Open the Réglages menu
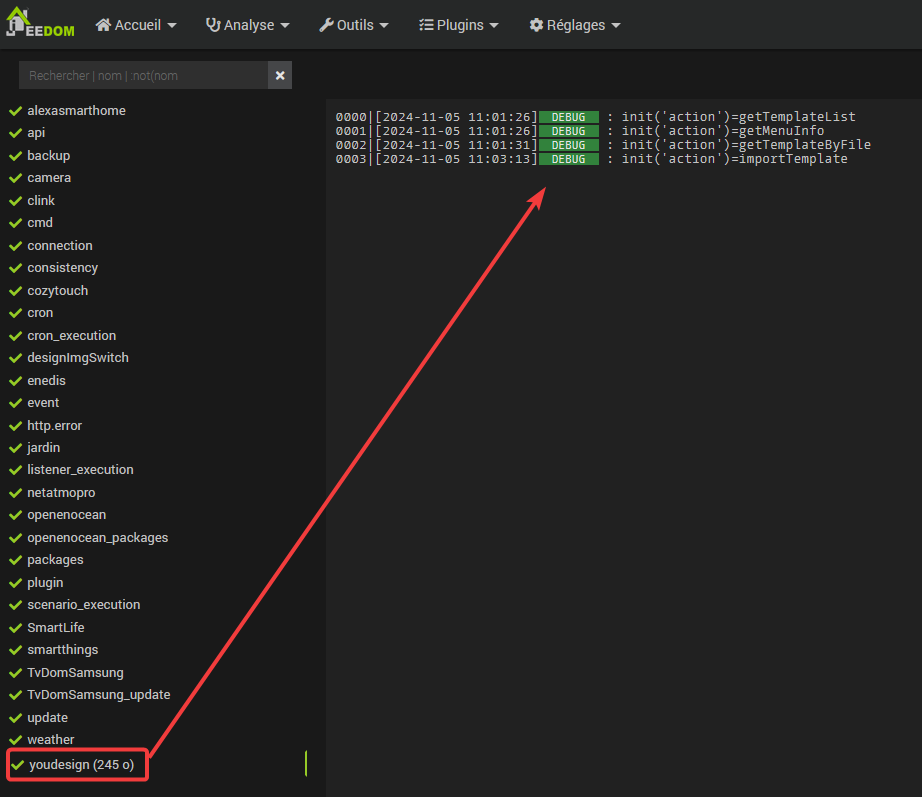Image resolution: width=922 pixels, height=797 pixels. (x=575, y=25)
